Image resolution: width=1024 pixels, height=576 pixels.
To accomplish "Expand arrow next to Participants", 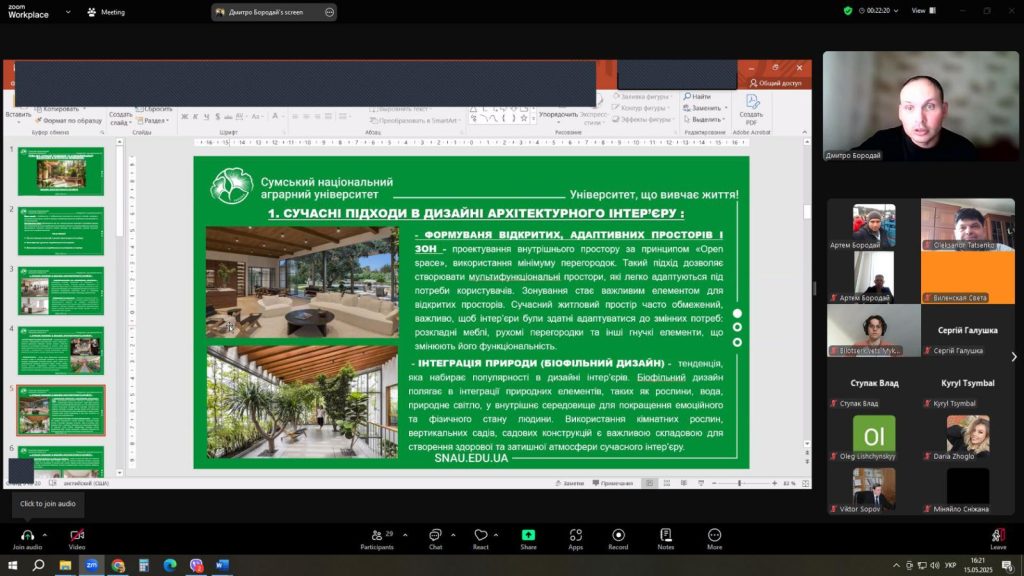I will (405, 535).
